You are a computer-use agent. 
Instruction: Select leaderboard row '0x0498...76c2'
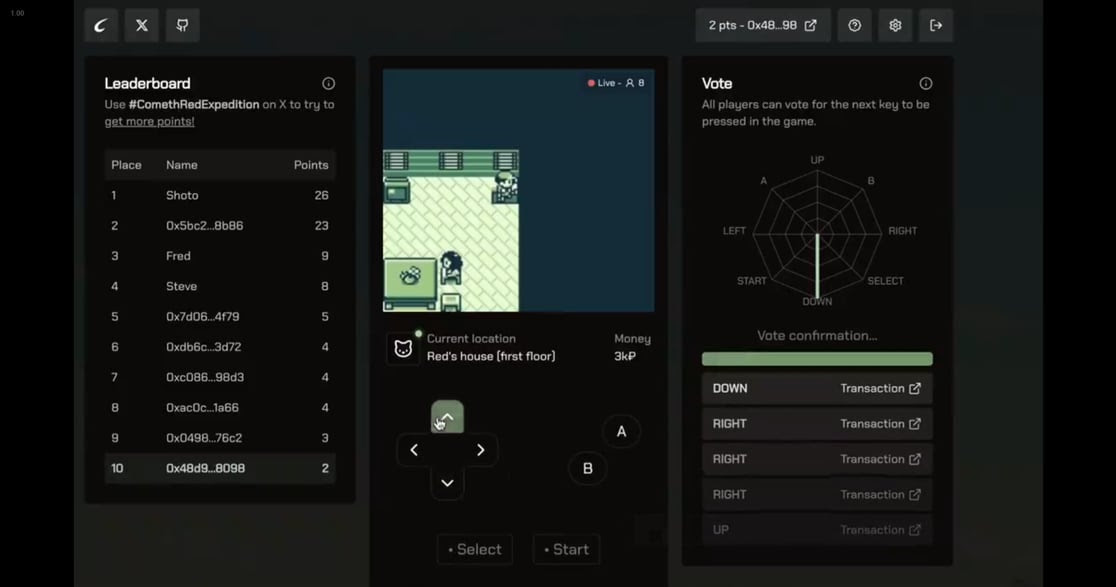tap(220, 438)
